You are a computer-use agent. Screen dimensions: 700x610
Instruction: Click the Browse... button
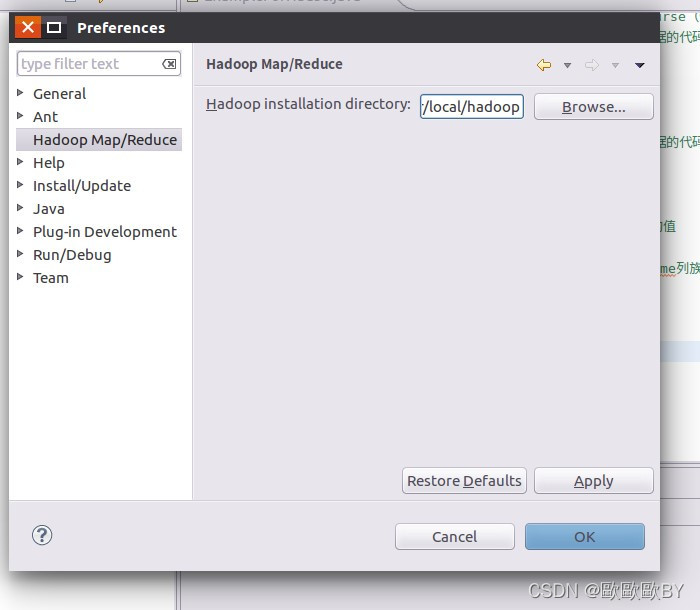click(x=594, y=107)
